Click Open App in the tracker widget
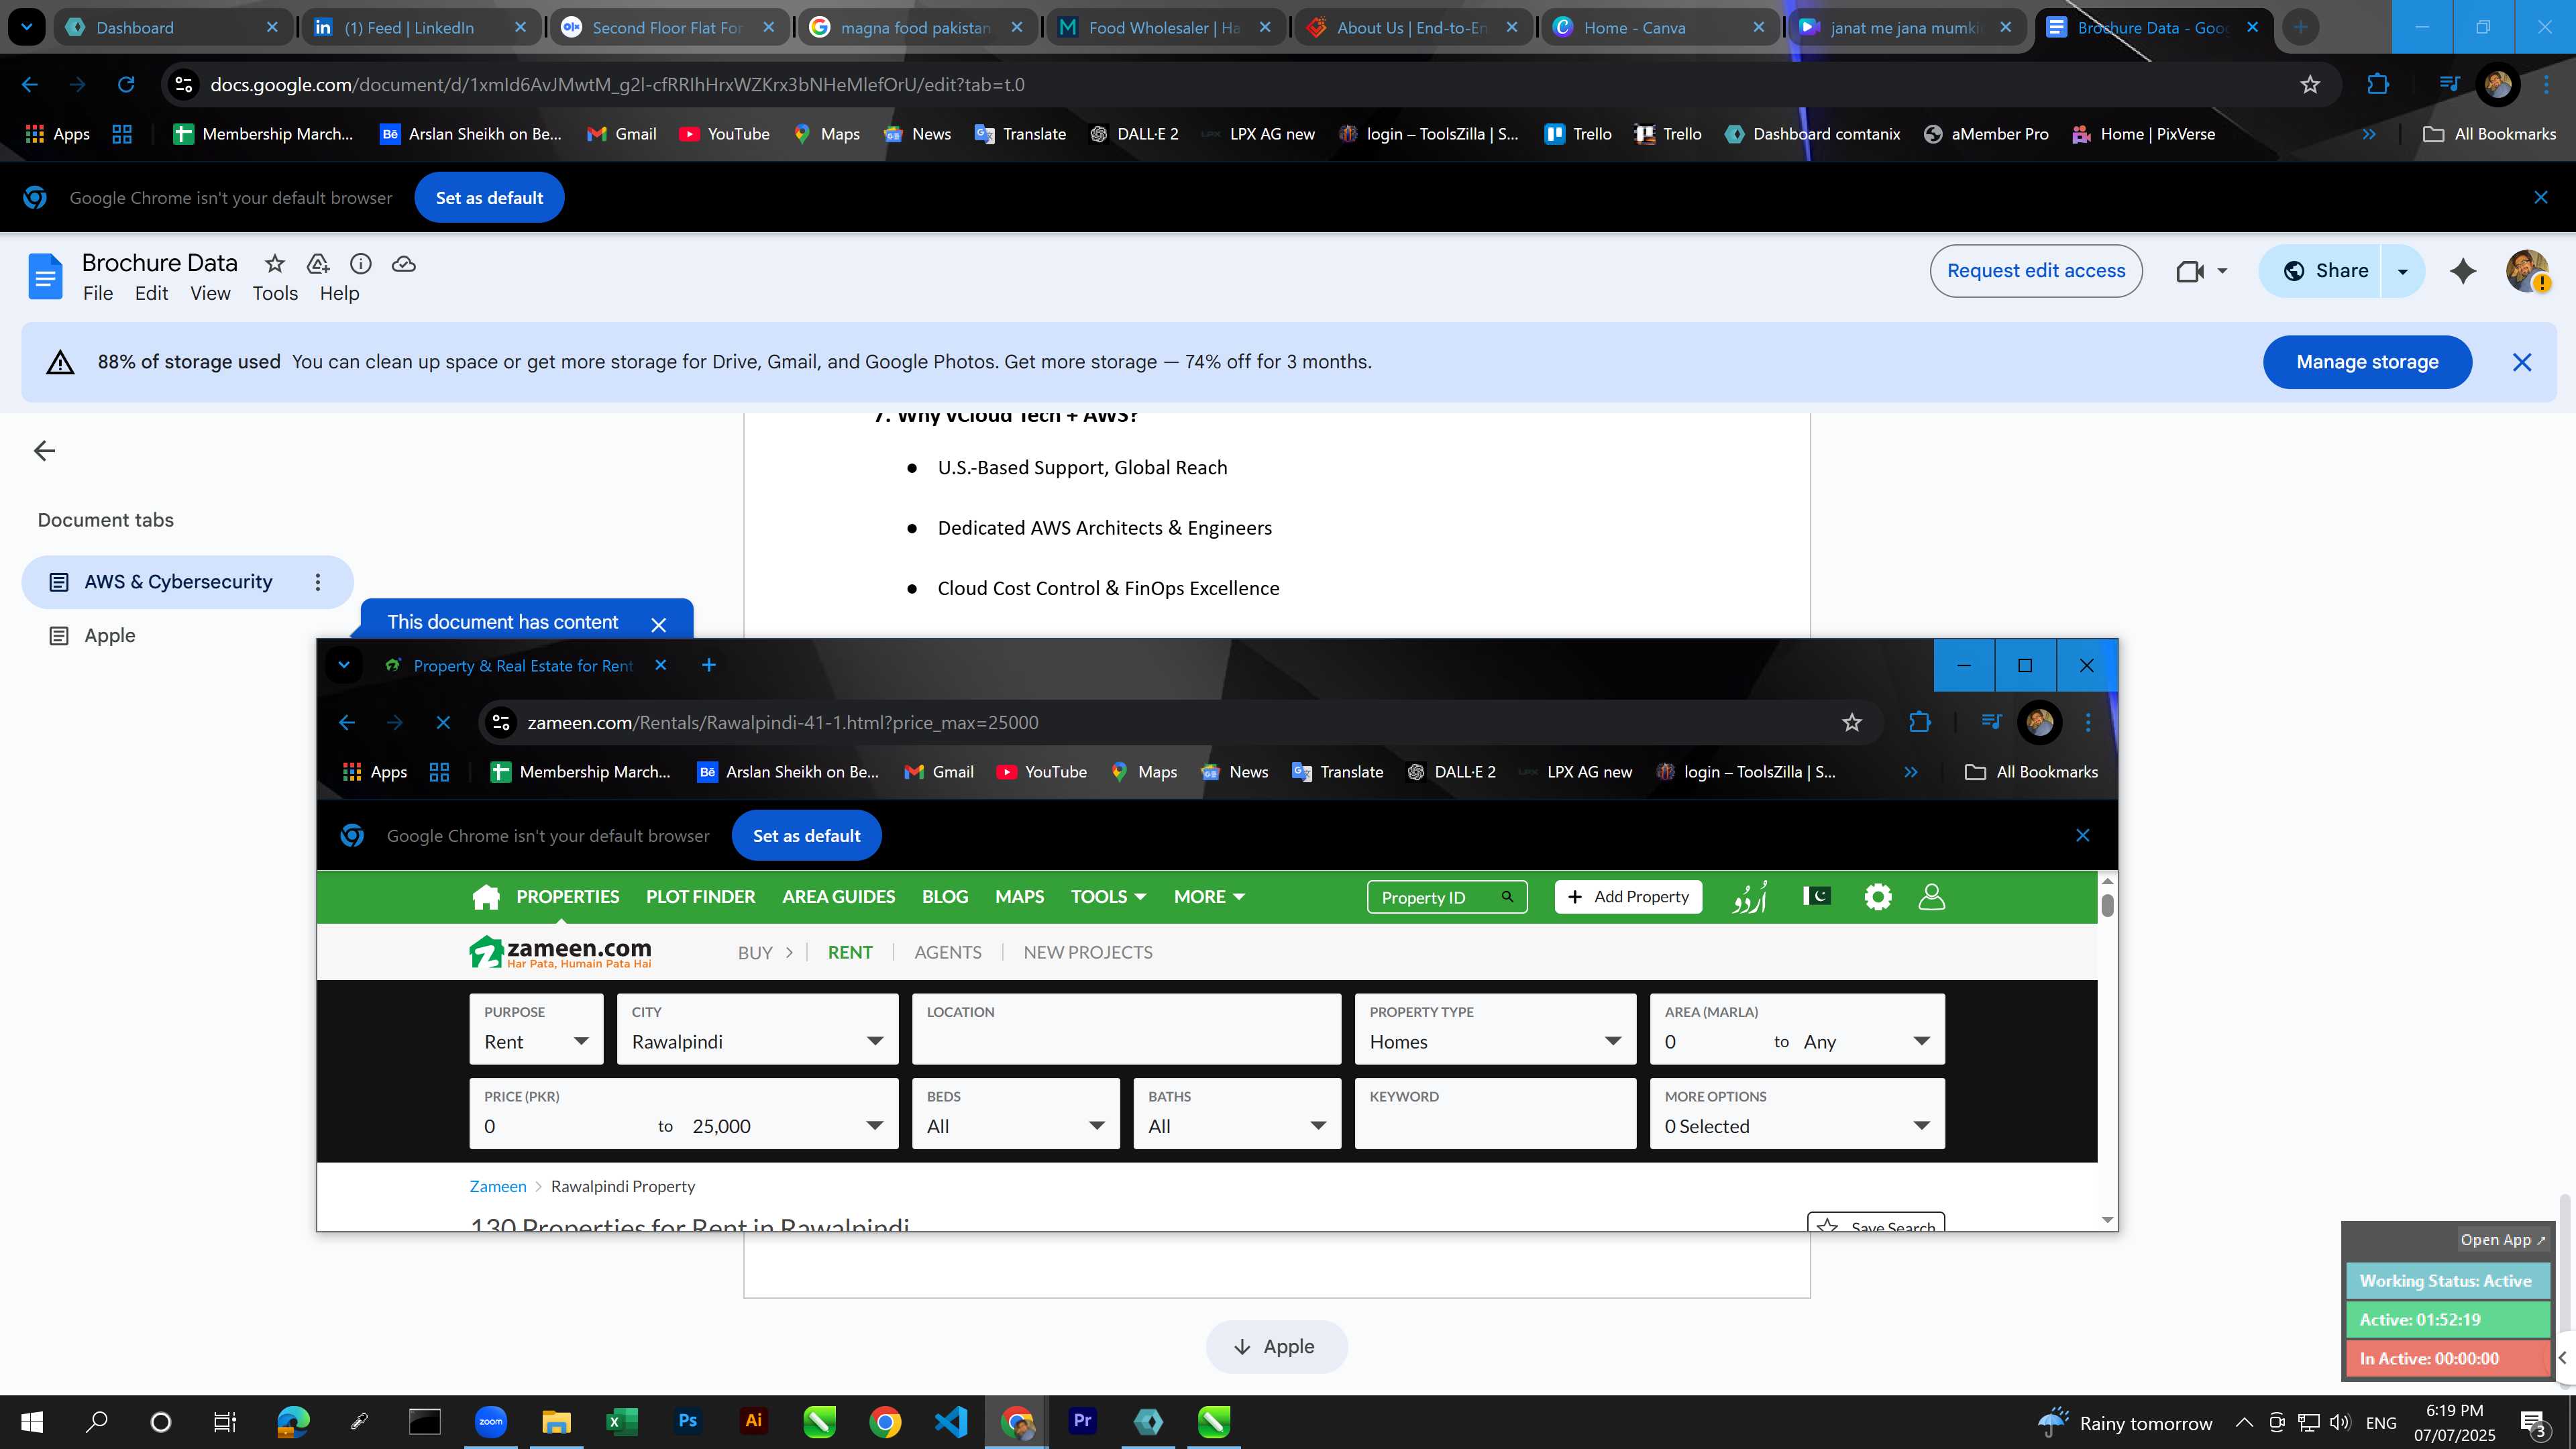2576x1449 pixels. click(2503, 1240)
